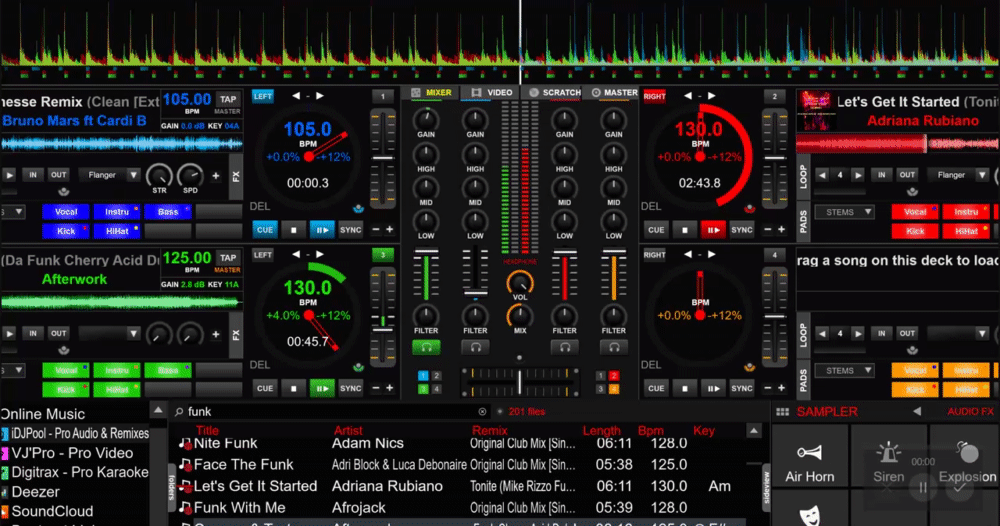Toggle the LEFT deck assign on deck 1
The width and height of the screenshot is (1000, 526).
263,96
